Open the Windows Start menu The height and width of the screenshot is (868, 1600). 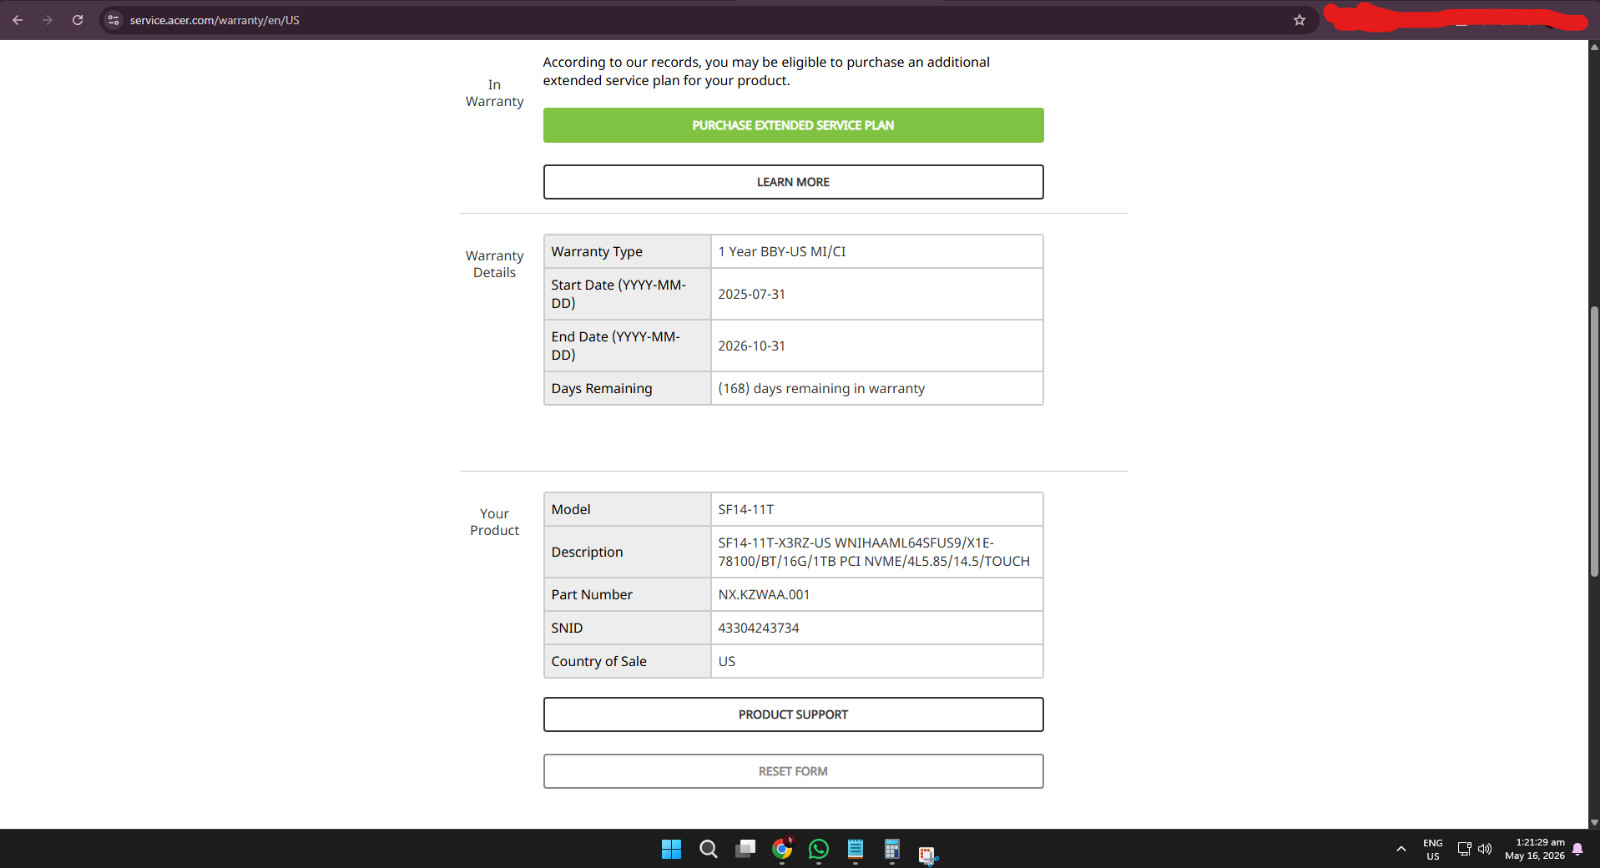coord(671,849)
